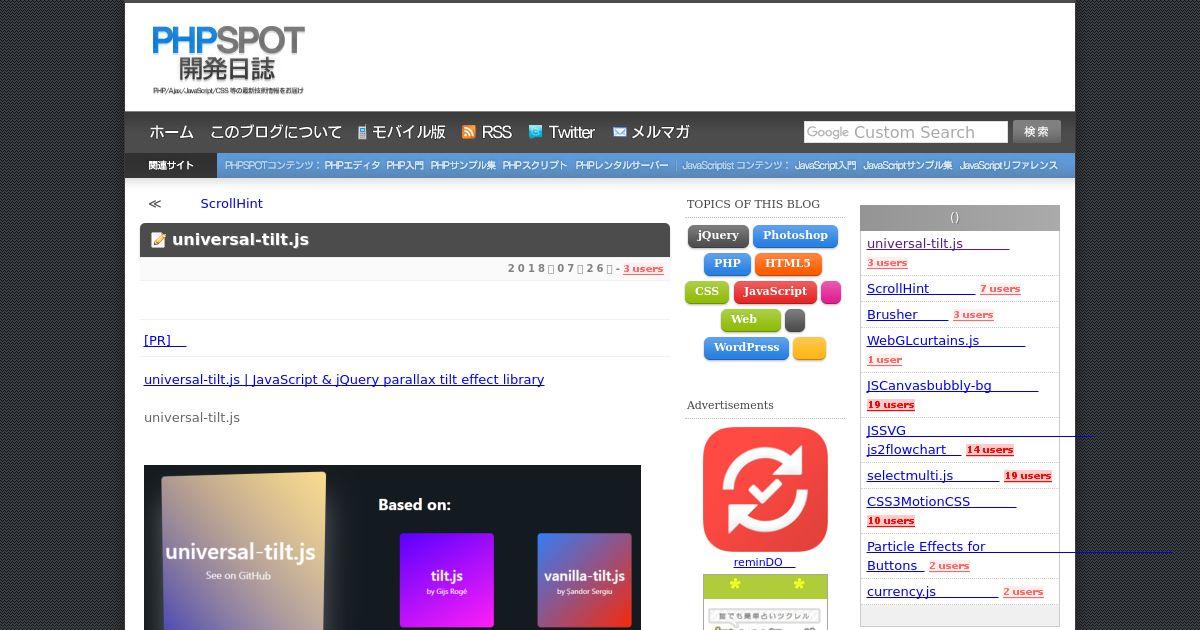
Task: Open PHPレンタルサーバー link
Action: click(x=622, y=166)
